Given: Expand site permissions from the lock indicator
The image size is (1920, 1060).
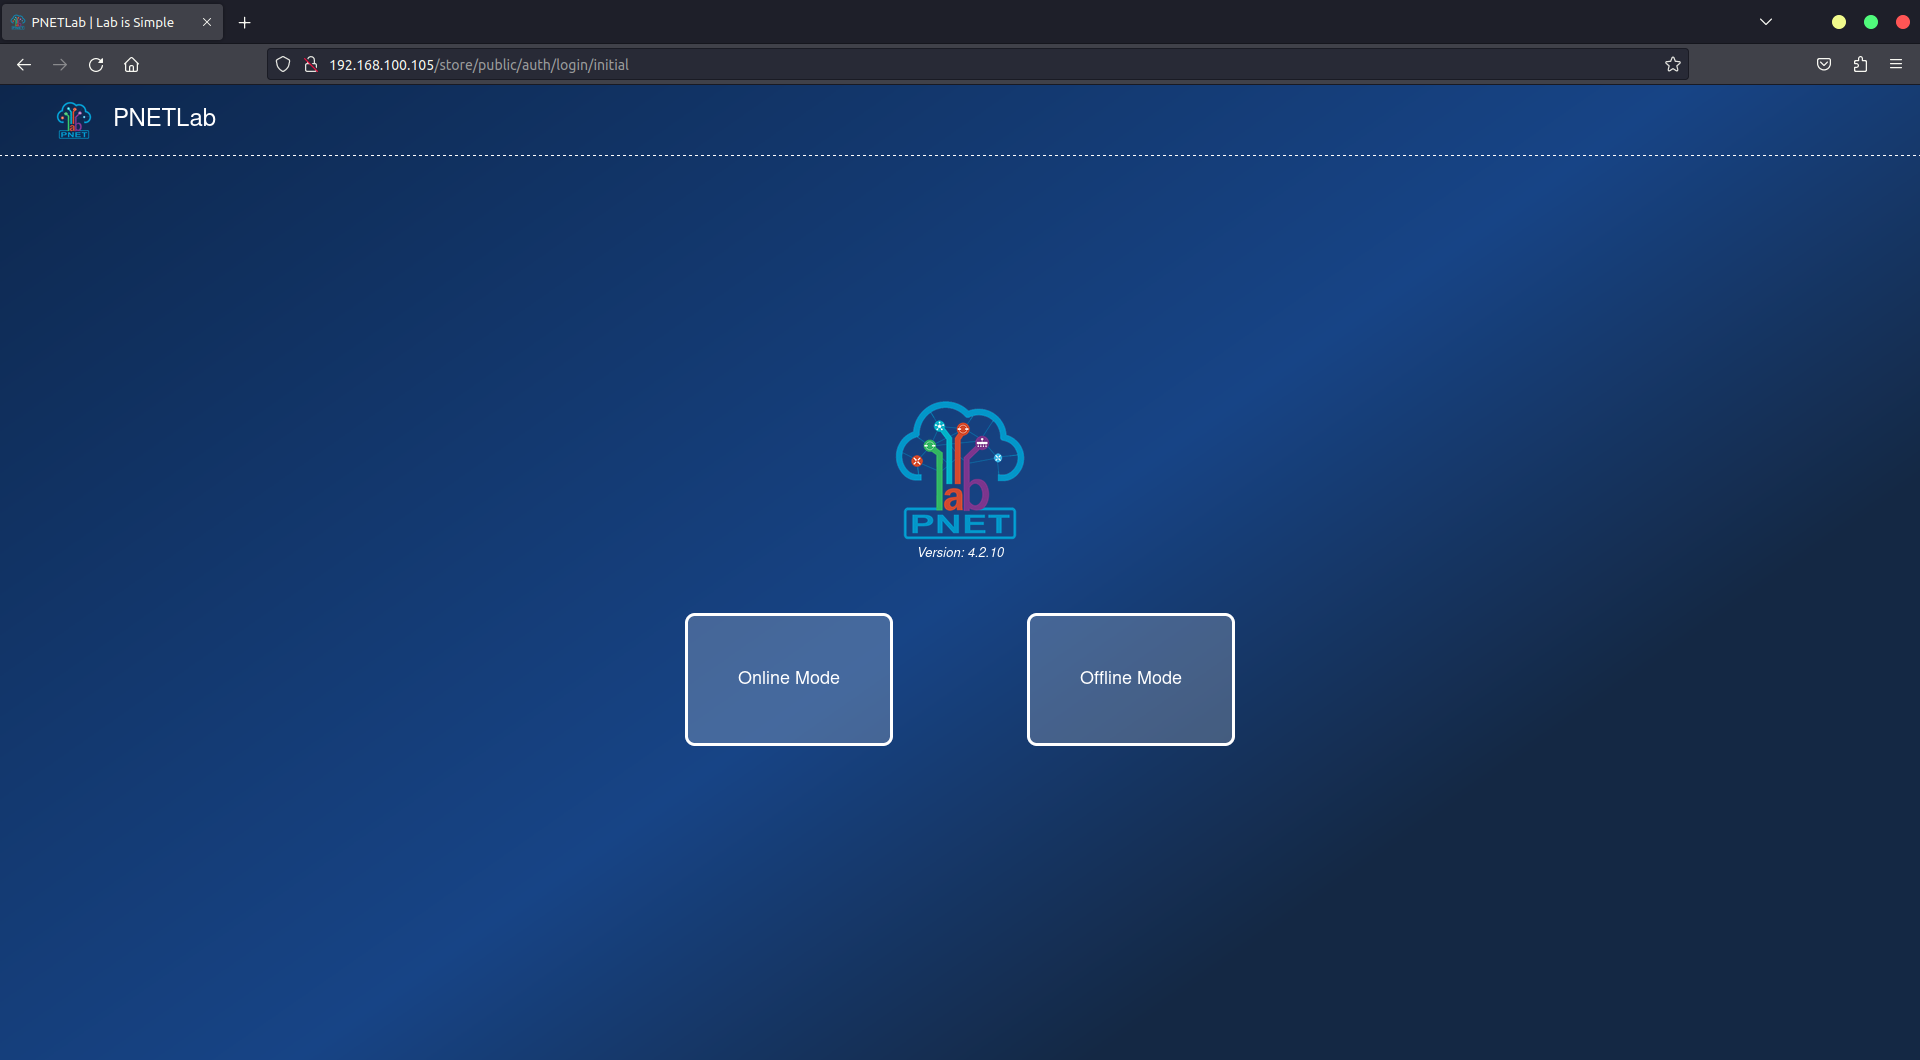Looking at the screenshot, I should pyautogui.click(x=311, y=63).
